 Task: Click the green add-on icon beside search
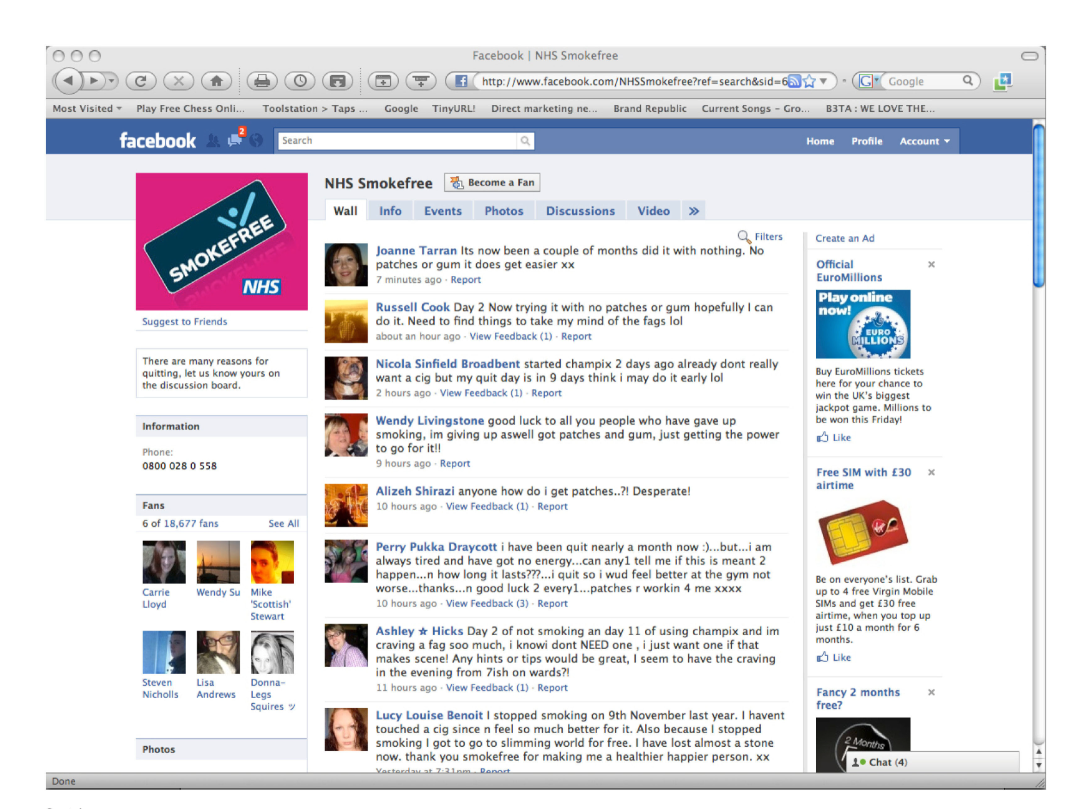click(1003, 81)
